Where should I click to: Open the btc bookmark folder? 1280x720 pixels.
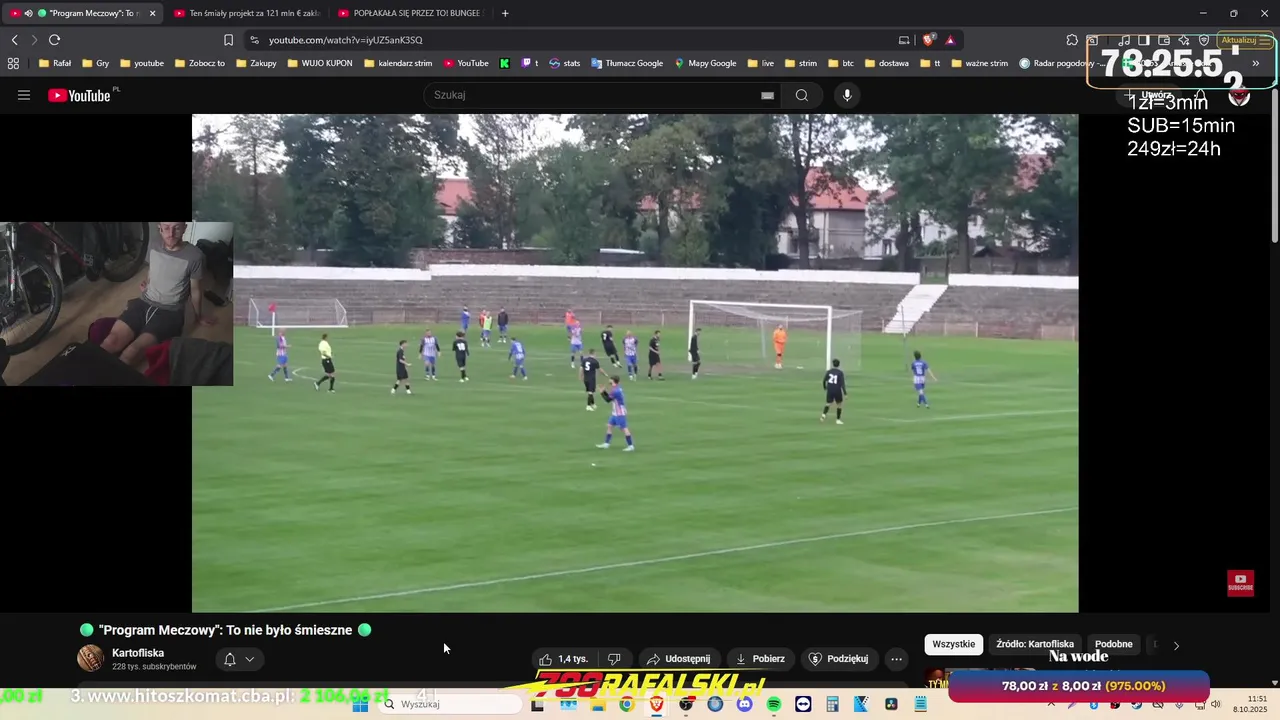(841, 63)
